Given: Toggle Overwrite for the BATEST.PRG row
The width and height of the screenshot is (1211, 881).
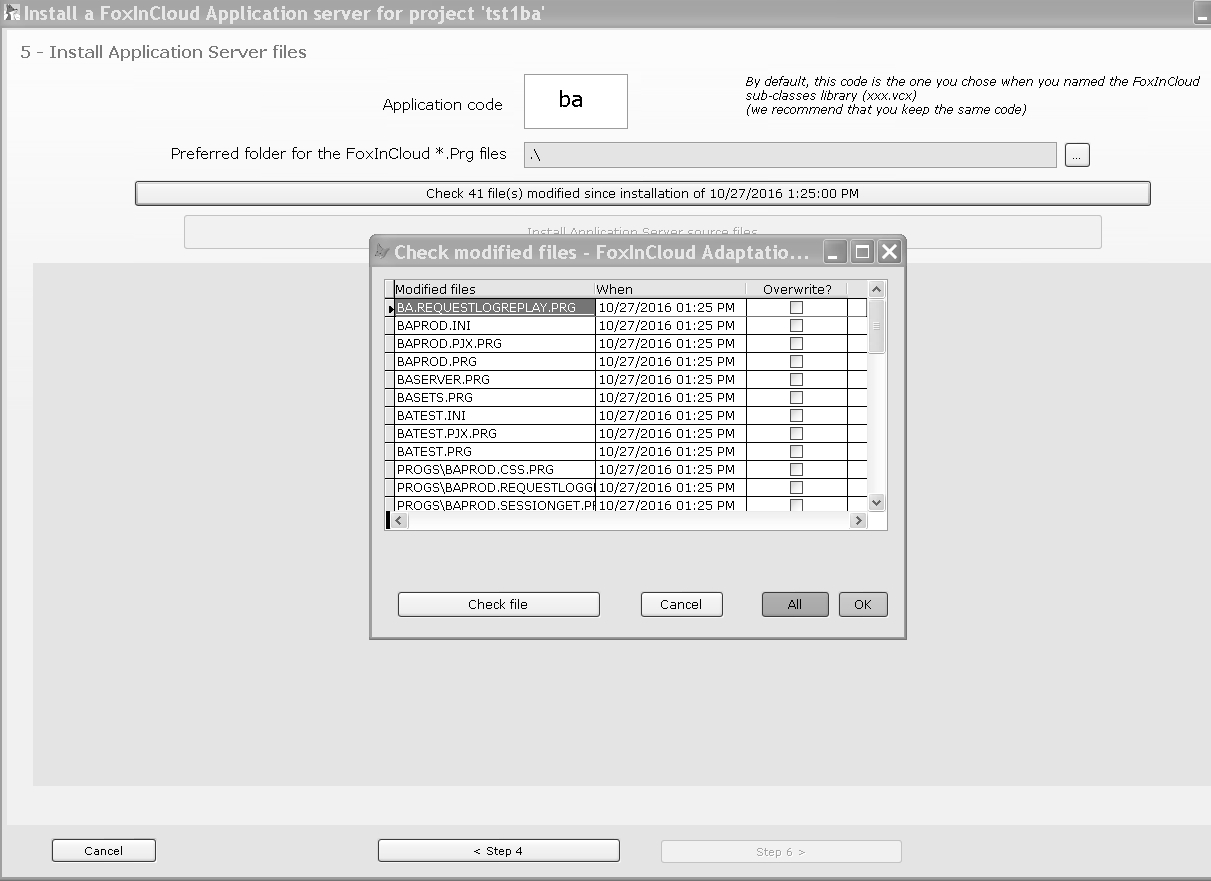Looking at the screenshot, I should [796, 452].
